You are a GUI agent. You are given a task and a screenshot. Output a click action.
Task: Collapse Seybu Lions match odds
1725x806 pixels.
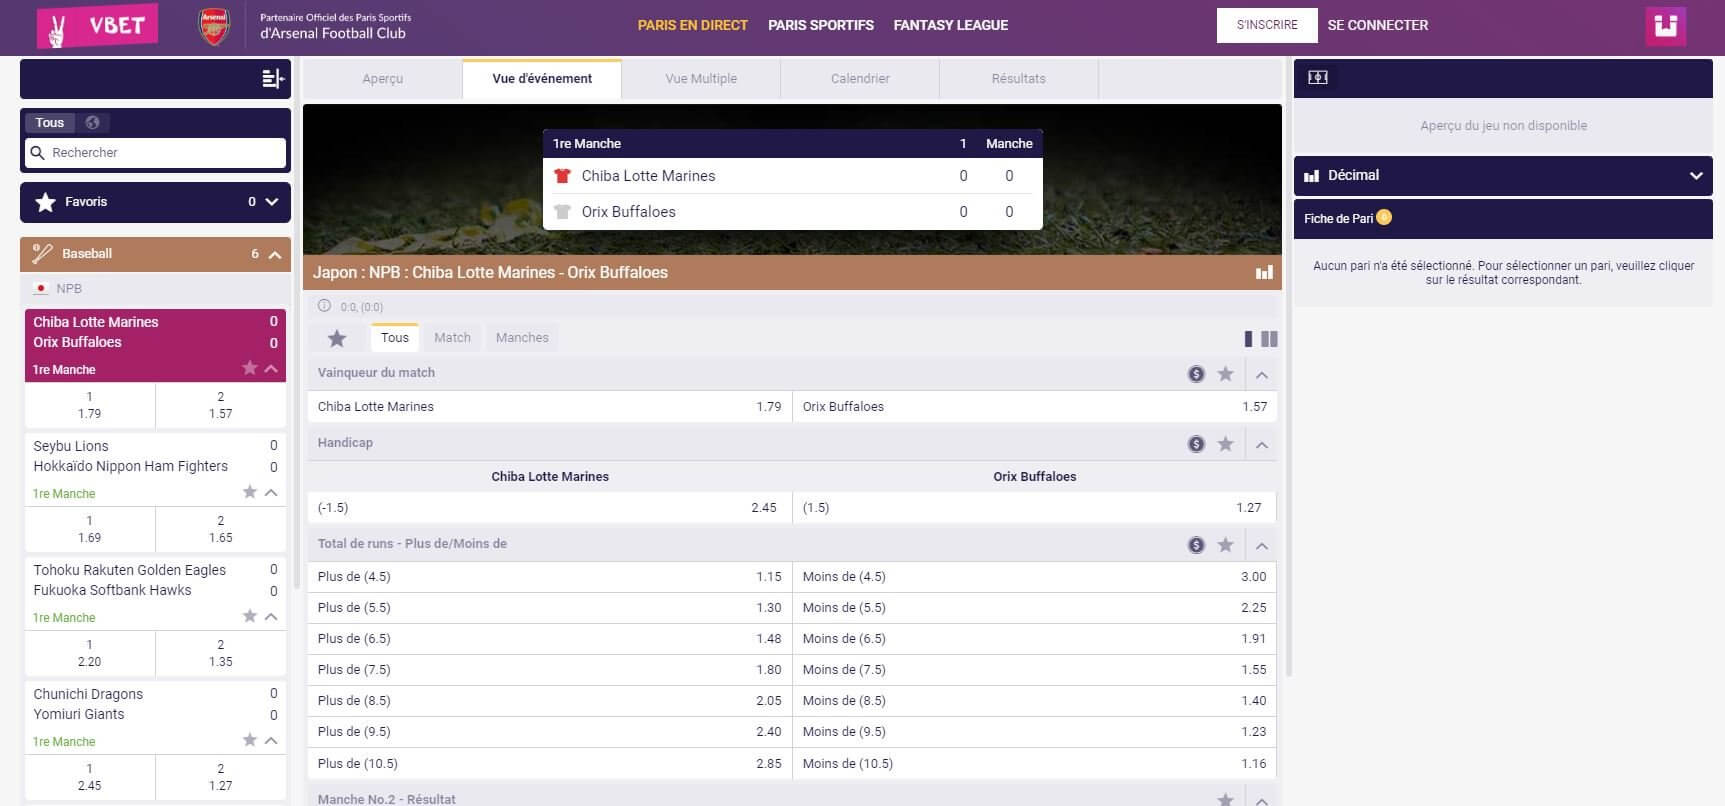point(271,492)
